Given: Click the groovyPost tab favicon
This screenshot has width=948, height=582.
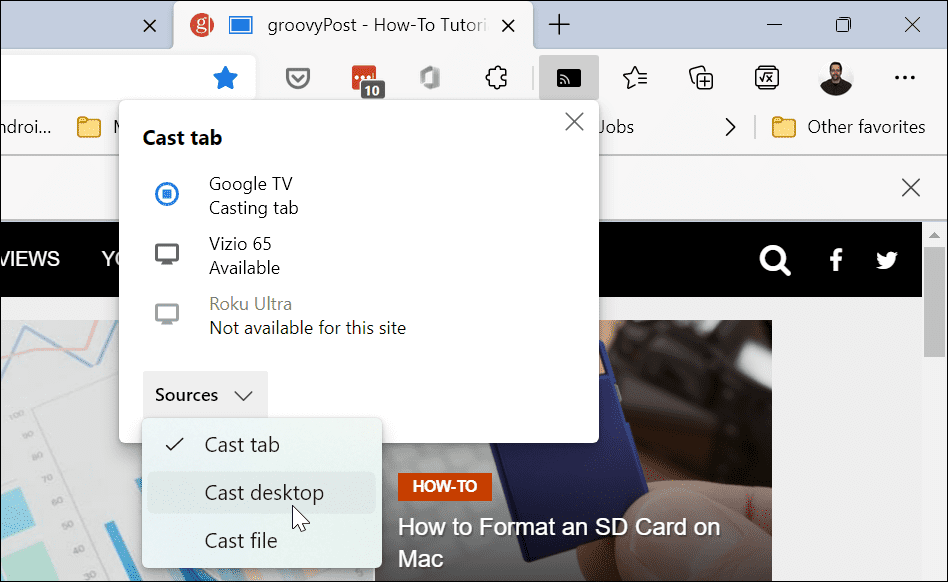Looking at the screenshot, I should coord(202,25).
